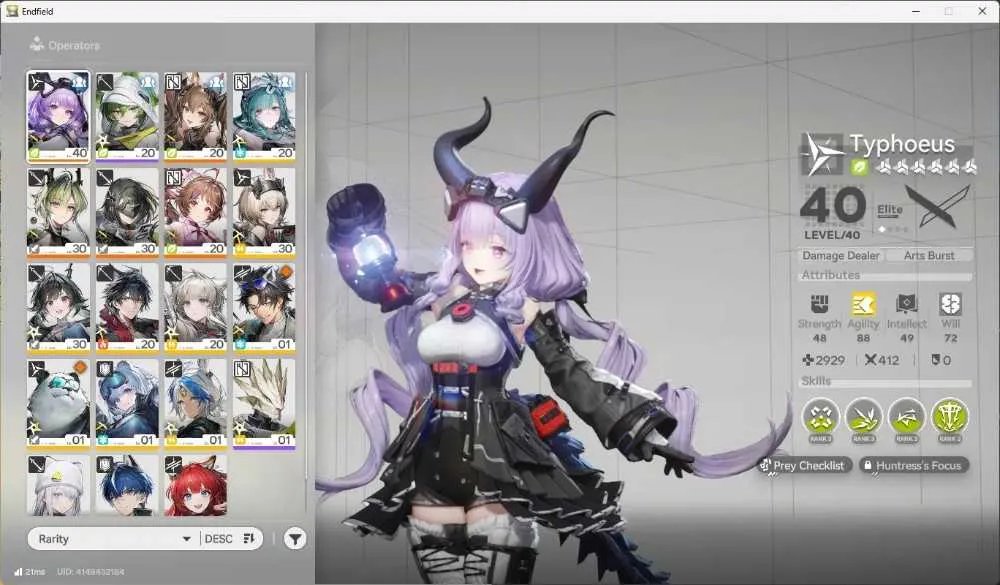This screenshot has width=1000, height=585.
Task: Open the fourth fully-lit skill icon
Action: click(x=950, y=417)
